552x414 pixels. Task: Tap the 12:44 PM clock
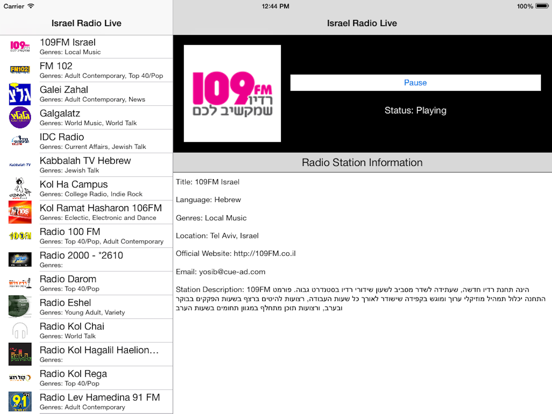276,6
